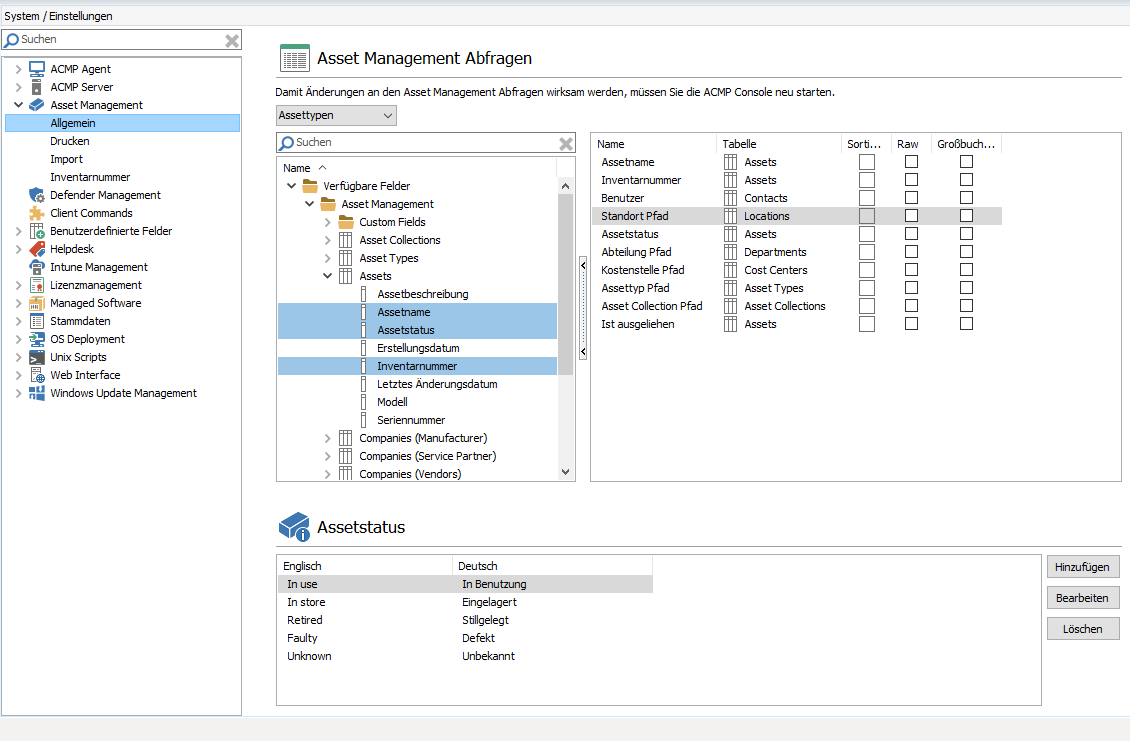Collapse the Assets node in field tree
The image size is (1130, 742).
[x=328, y=276]
